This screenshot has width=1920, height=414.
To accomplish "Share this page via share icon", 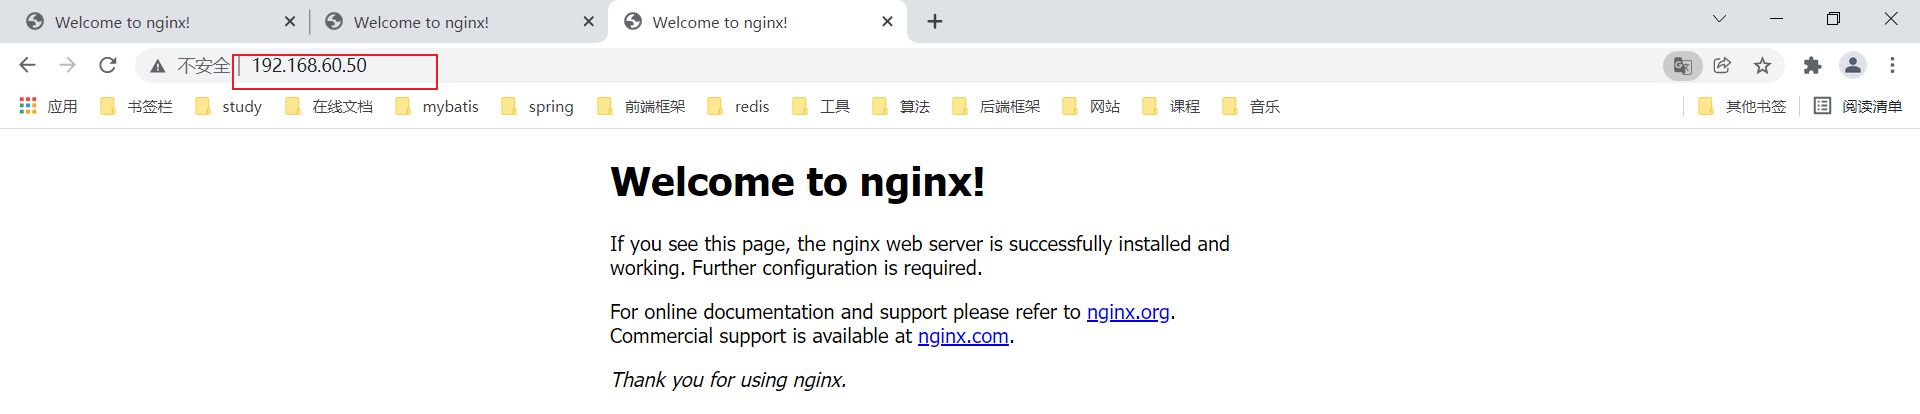I will tap(1722, 65).
